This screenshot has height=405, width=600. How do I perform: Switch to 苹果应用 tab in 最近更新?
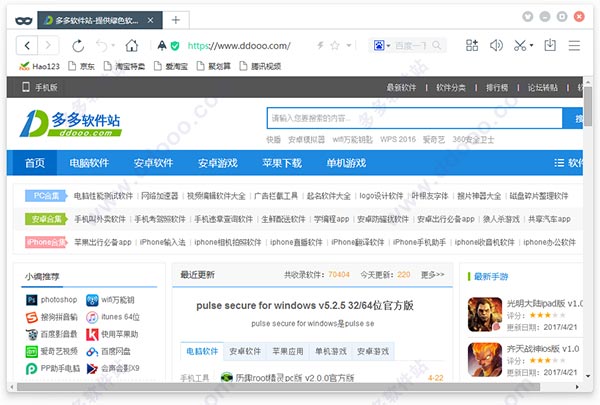pos(288,351)
